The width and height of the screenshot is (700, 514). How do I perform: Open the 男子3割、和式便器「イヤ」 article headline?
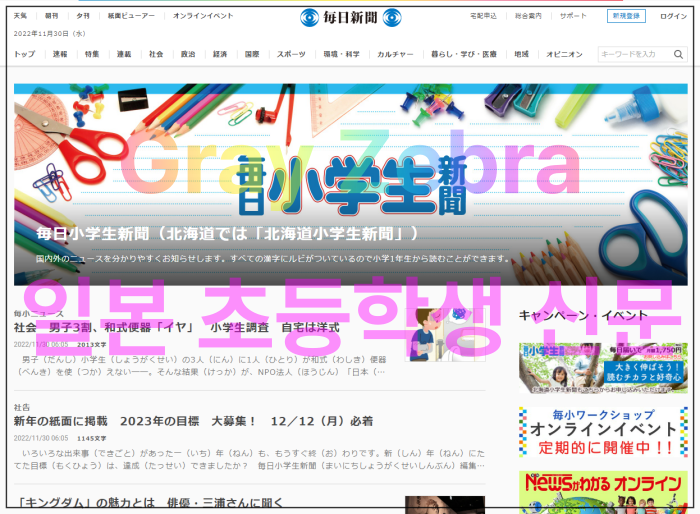tap(176, 328)
